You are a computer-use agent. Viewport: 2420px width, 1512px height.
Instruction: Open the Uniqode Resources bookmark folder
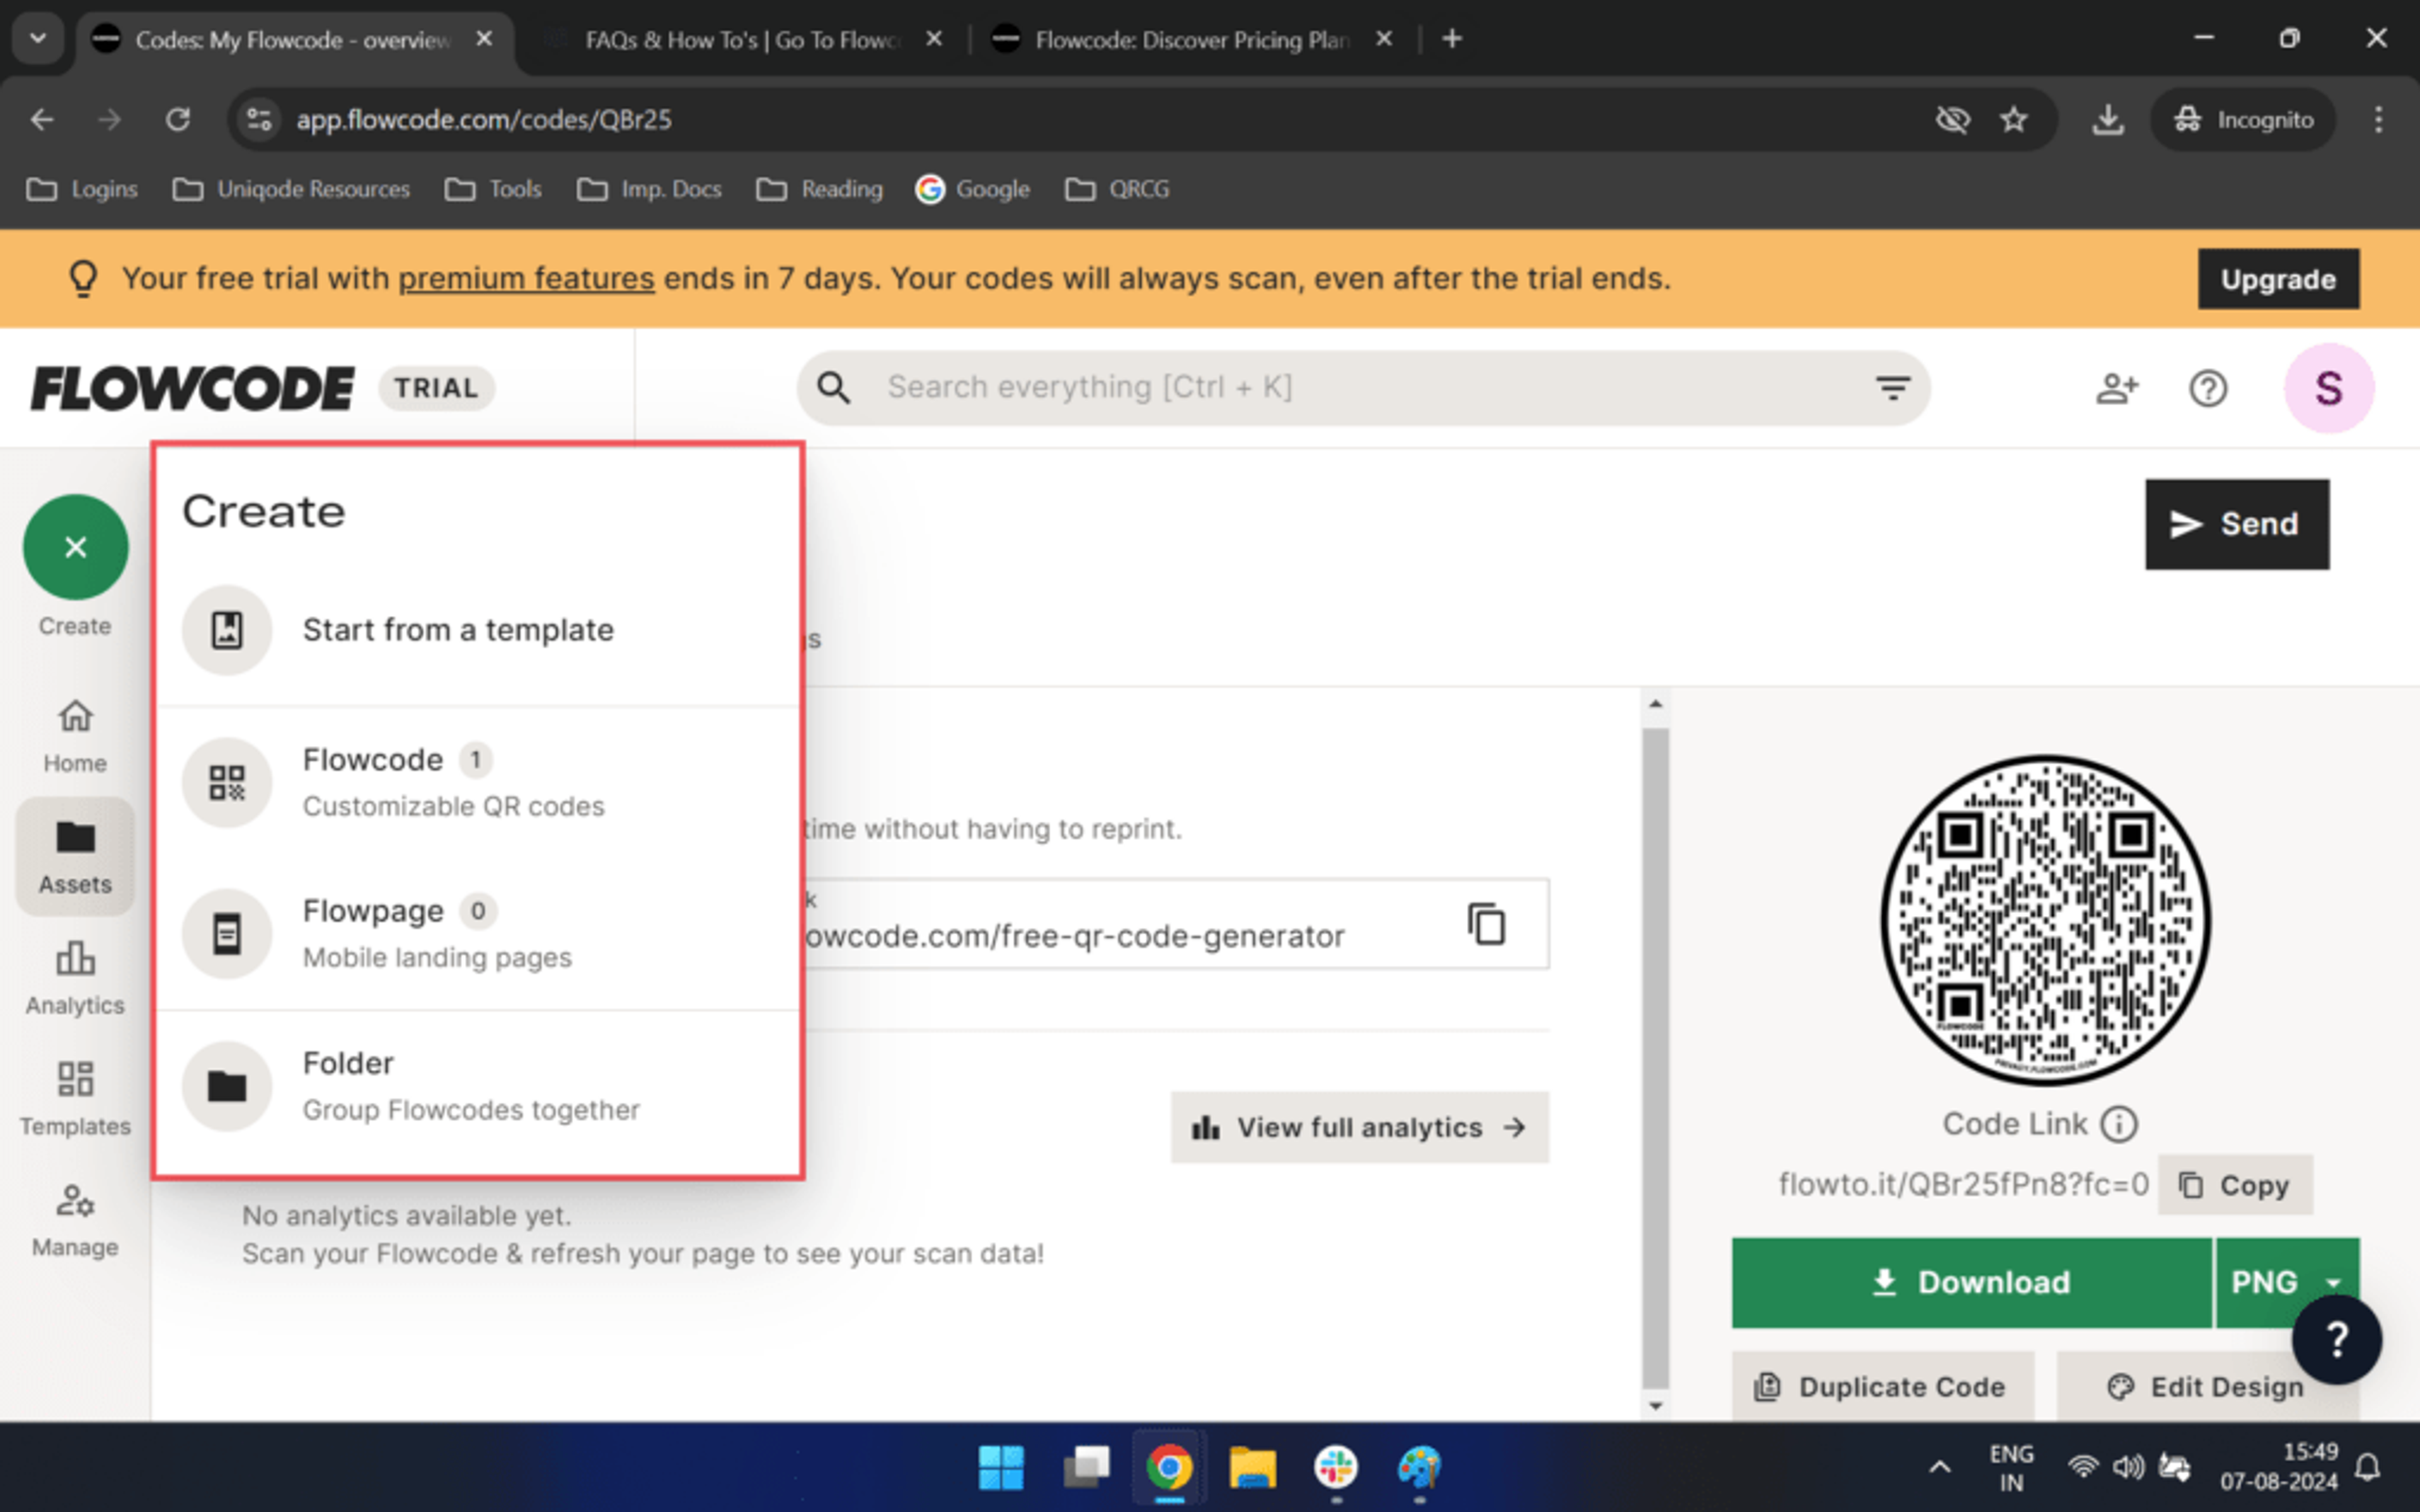[291, 189]
